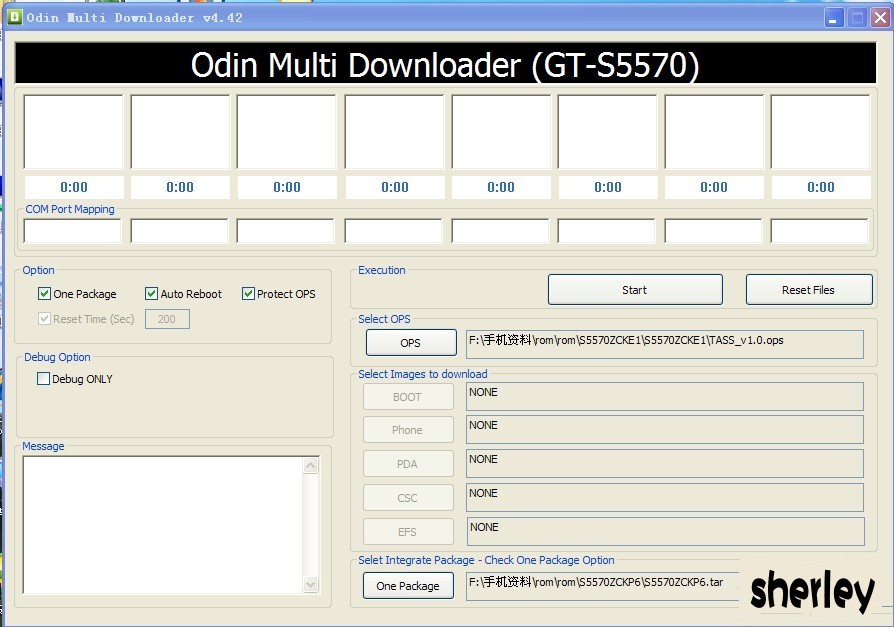894x627 pixels.
Task: Click the Reset Files button
Action: tap(808, 290)
